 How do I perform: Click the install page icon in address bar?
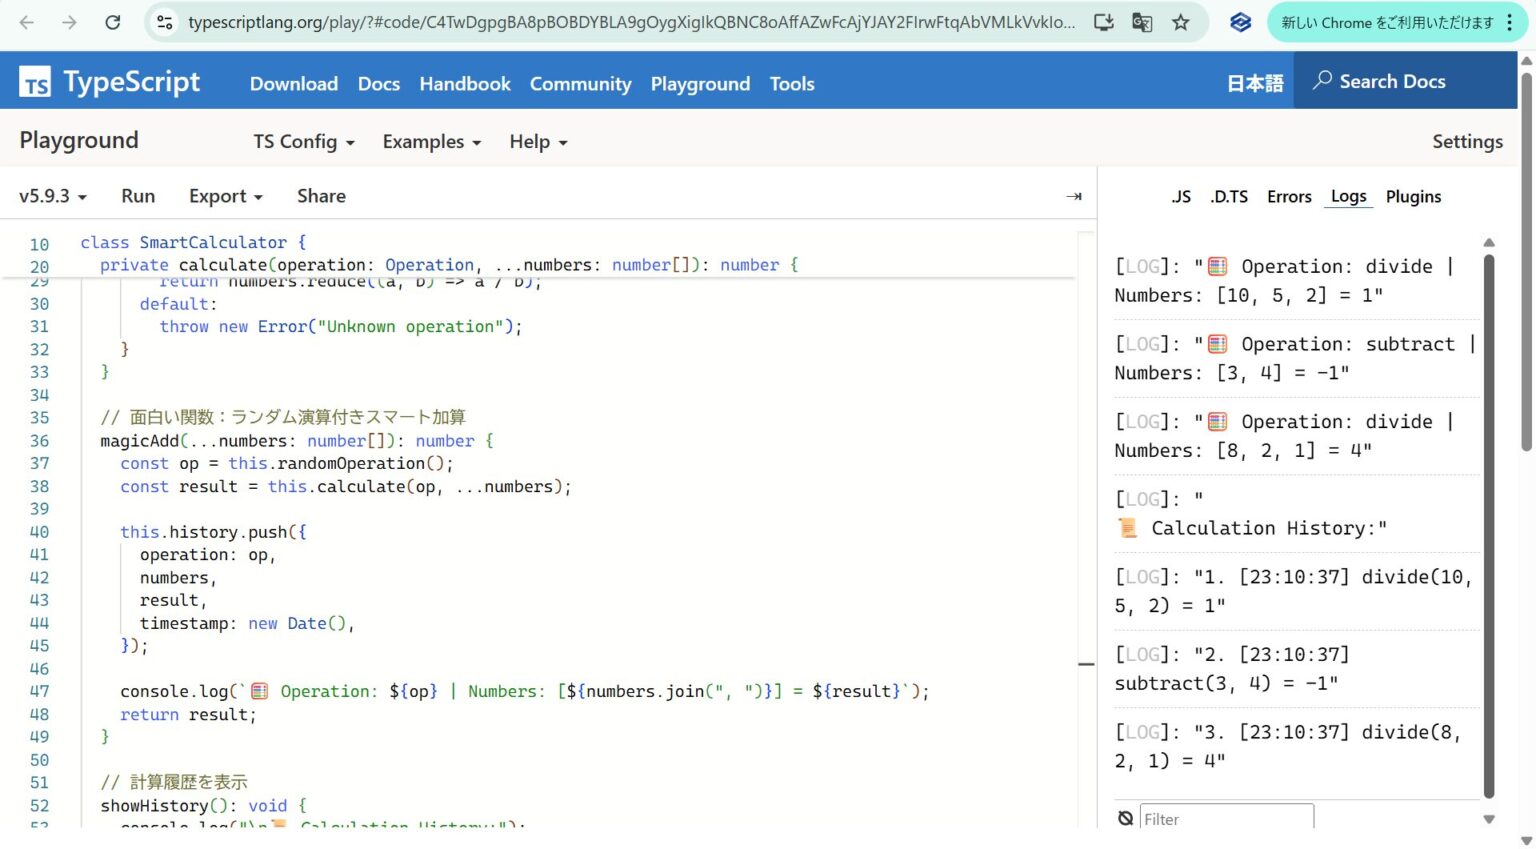[1103, 20]
